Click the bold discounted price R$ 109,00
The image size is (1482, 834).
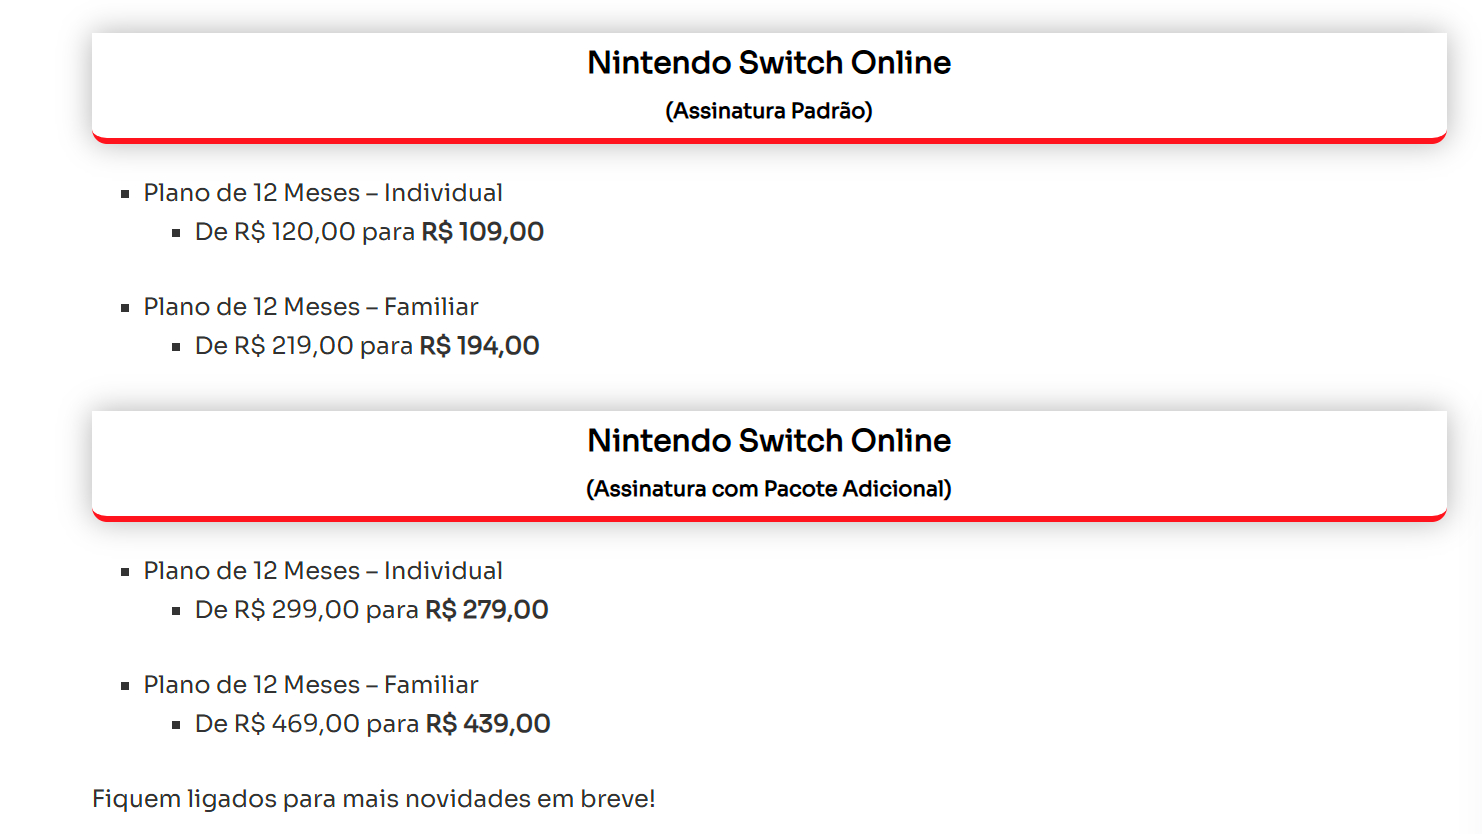point(482,232)
